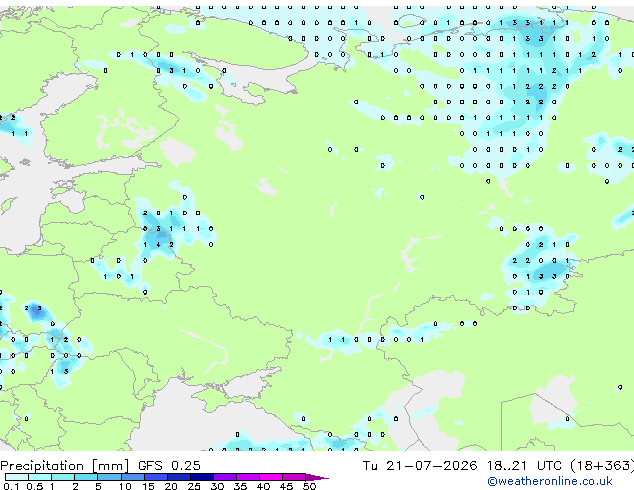Click the legend label '0.1'
Viewport: 634px width, 490px height.
11,486
